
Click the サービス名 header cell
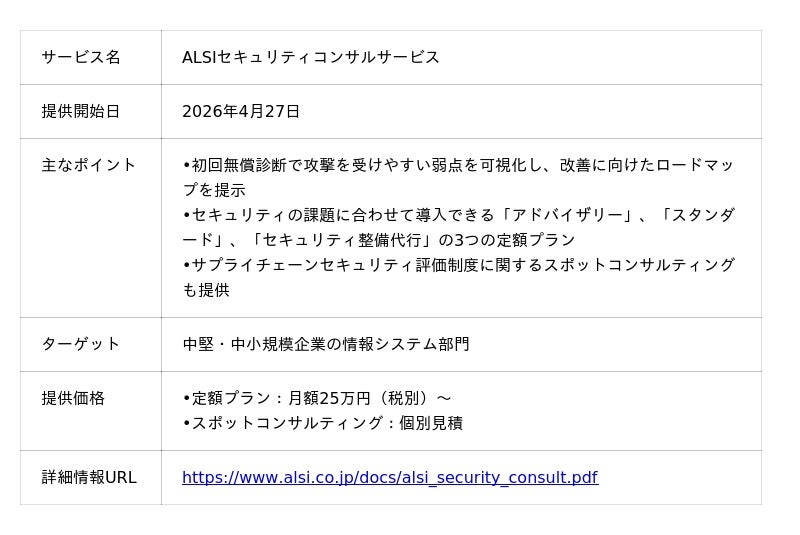(x=81, y=57)
